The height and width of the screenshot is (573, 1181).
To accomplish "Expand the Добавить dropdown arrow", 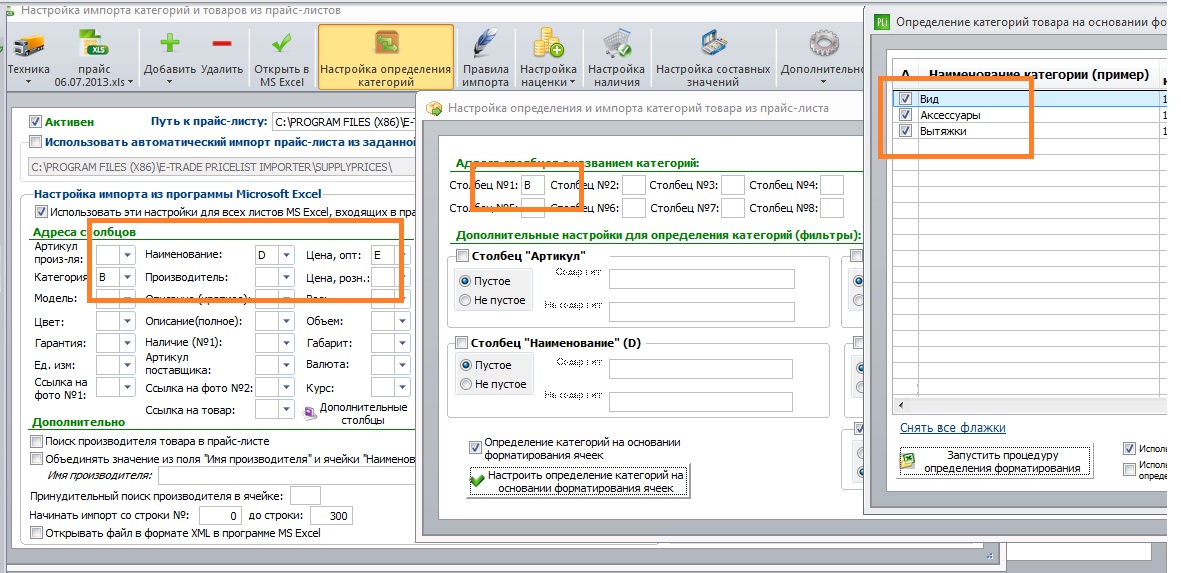I will (169, 81).
